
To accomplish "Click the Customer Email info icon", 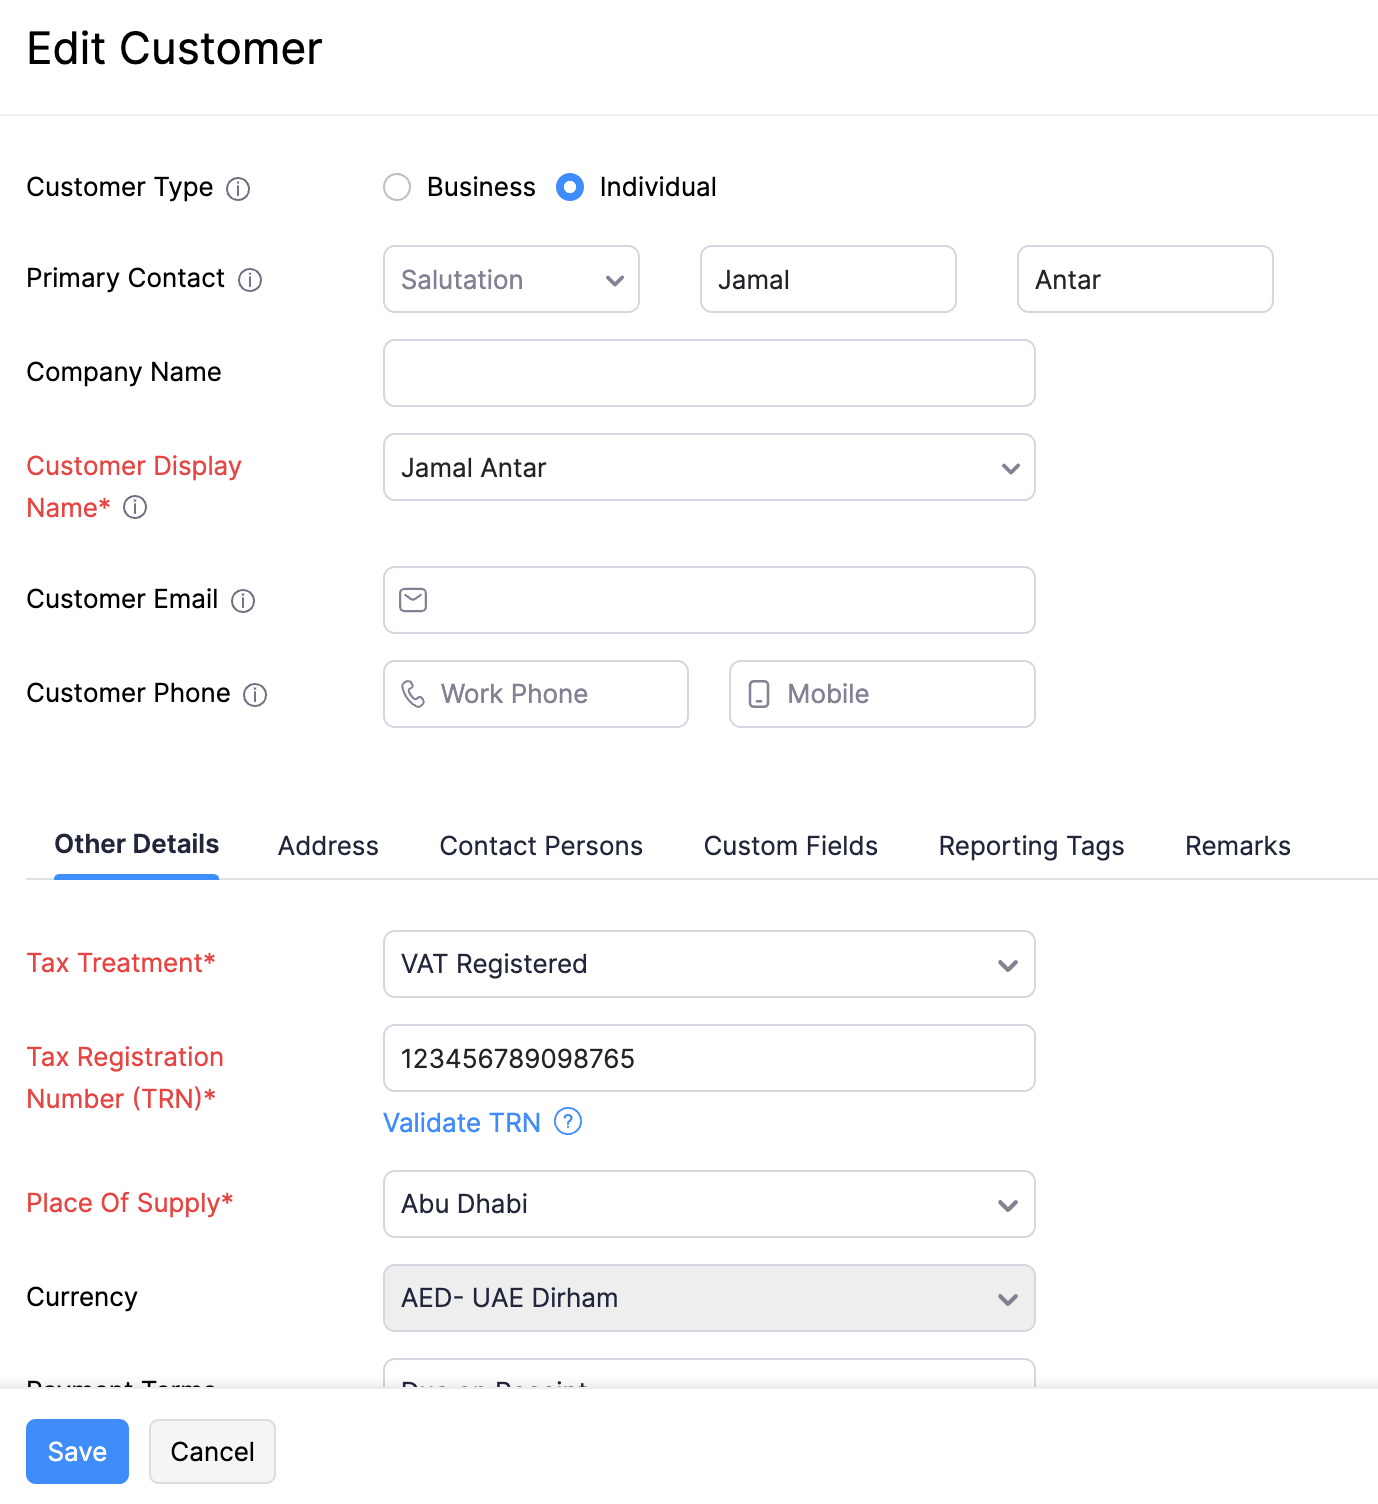I will click(x=243, y=600).
